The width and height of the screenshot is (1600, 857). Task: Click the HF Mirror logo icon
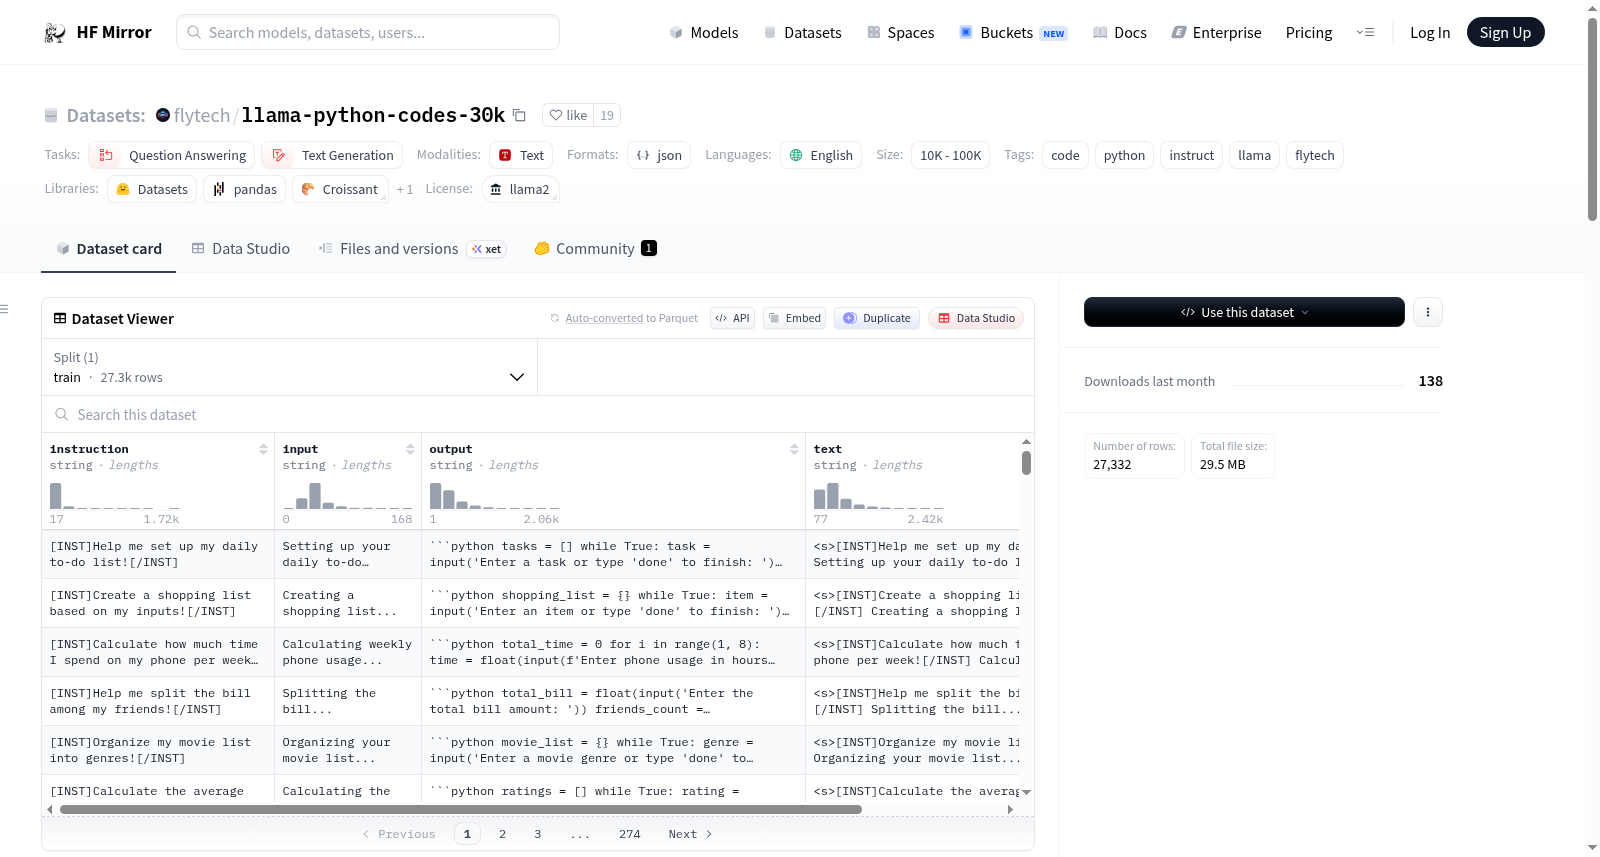[55, 33]
